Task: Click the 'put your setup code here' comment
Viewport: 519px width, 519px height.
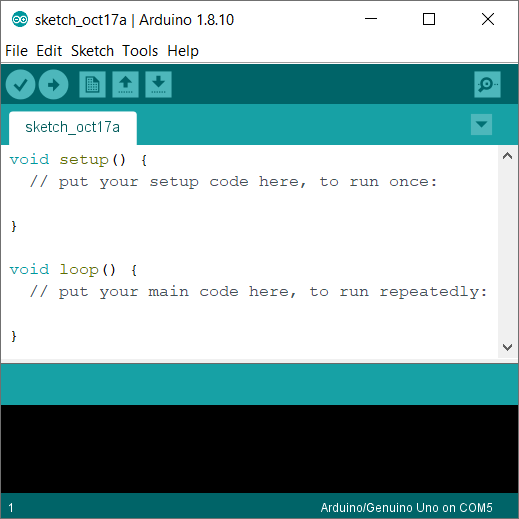Action: point(233,182)
